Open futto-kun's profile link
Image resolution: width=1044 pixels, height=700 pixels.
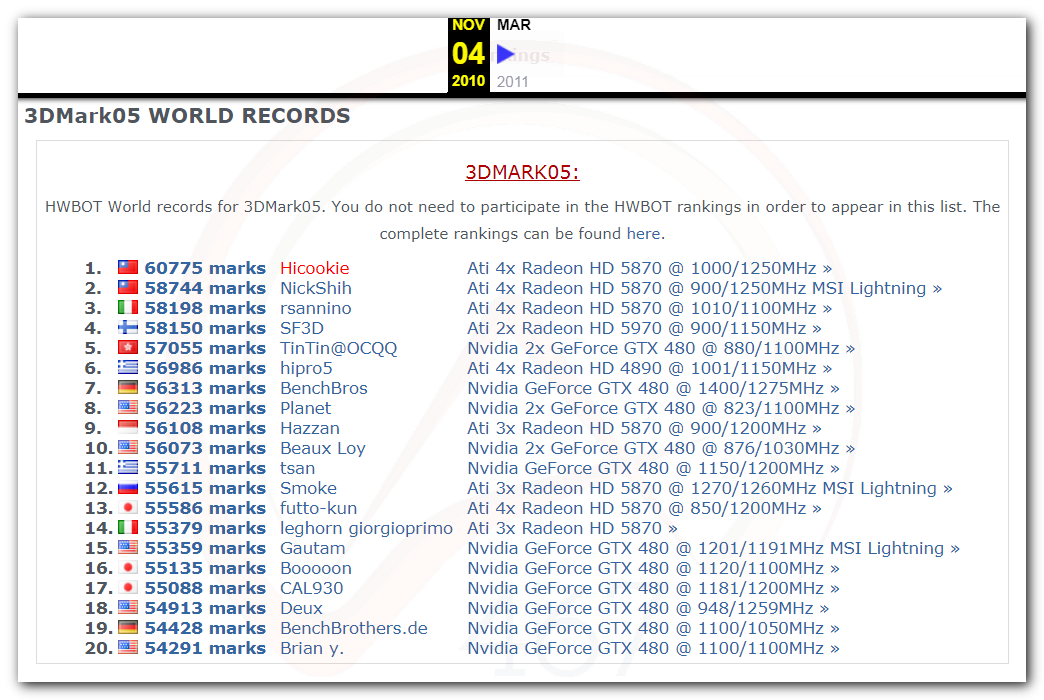tap(318, 508)
